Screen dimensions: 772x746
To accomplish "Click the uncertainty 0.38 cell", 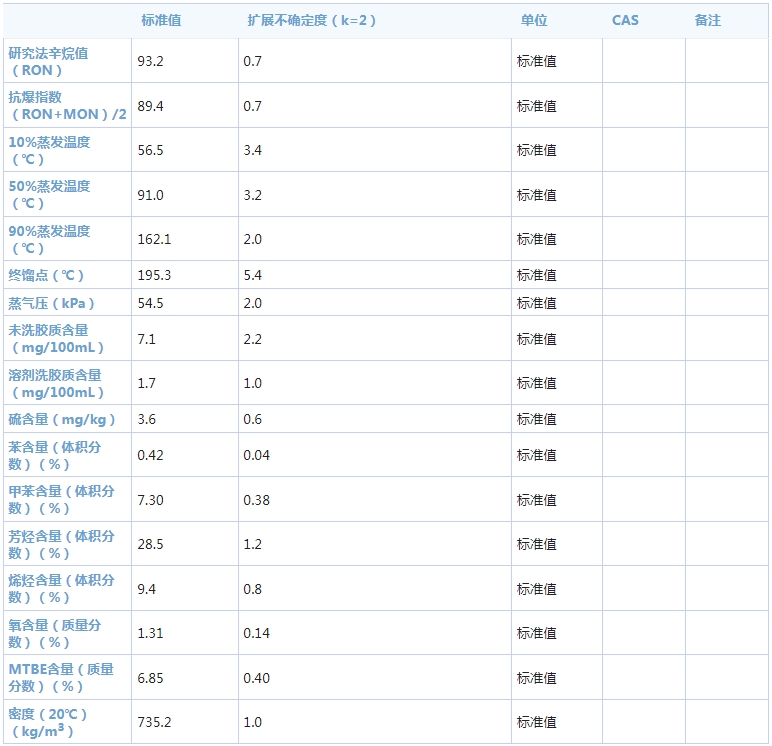I will [256, 500].
